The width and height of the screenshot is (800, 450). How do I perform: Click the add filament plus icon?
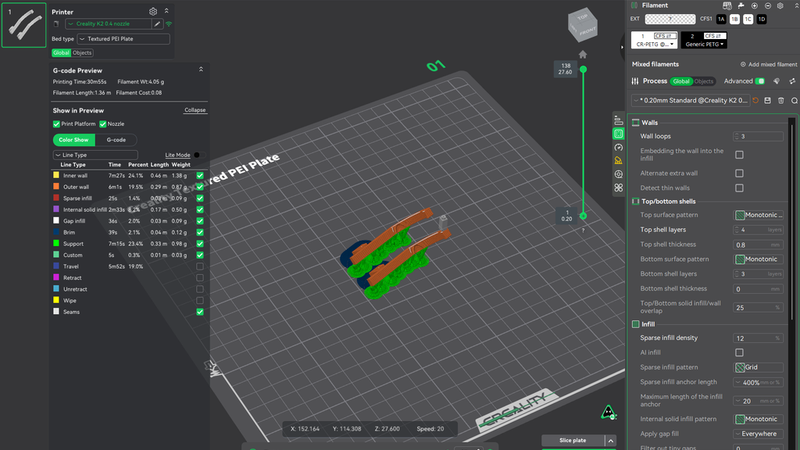point(754,6)
